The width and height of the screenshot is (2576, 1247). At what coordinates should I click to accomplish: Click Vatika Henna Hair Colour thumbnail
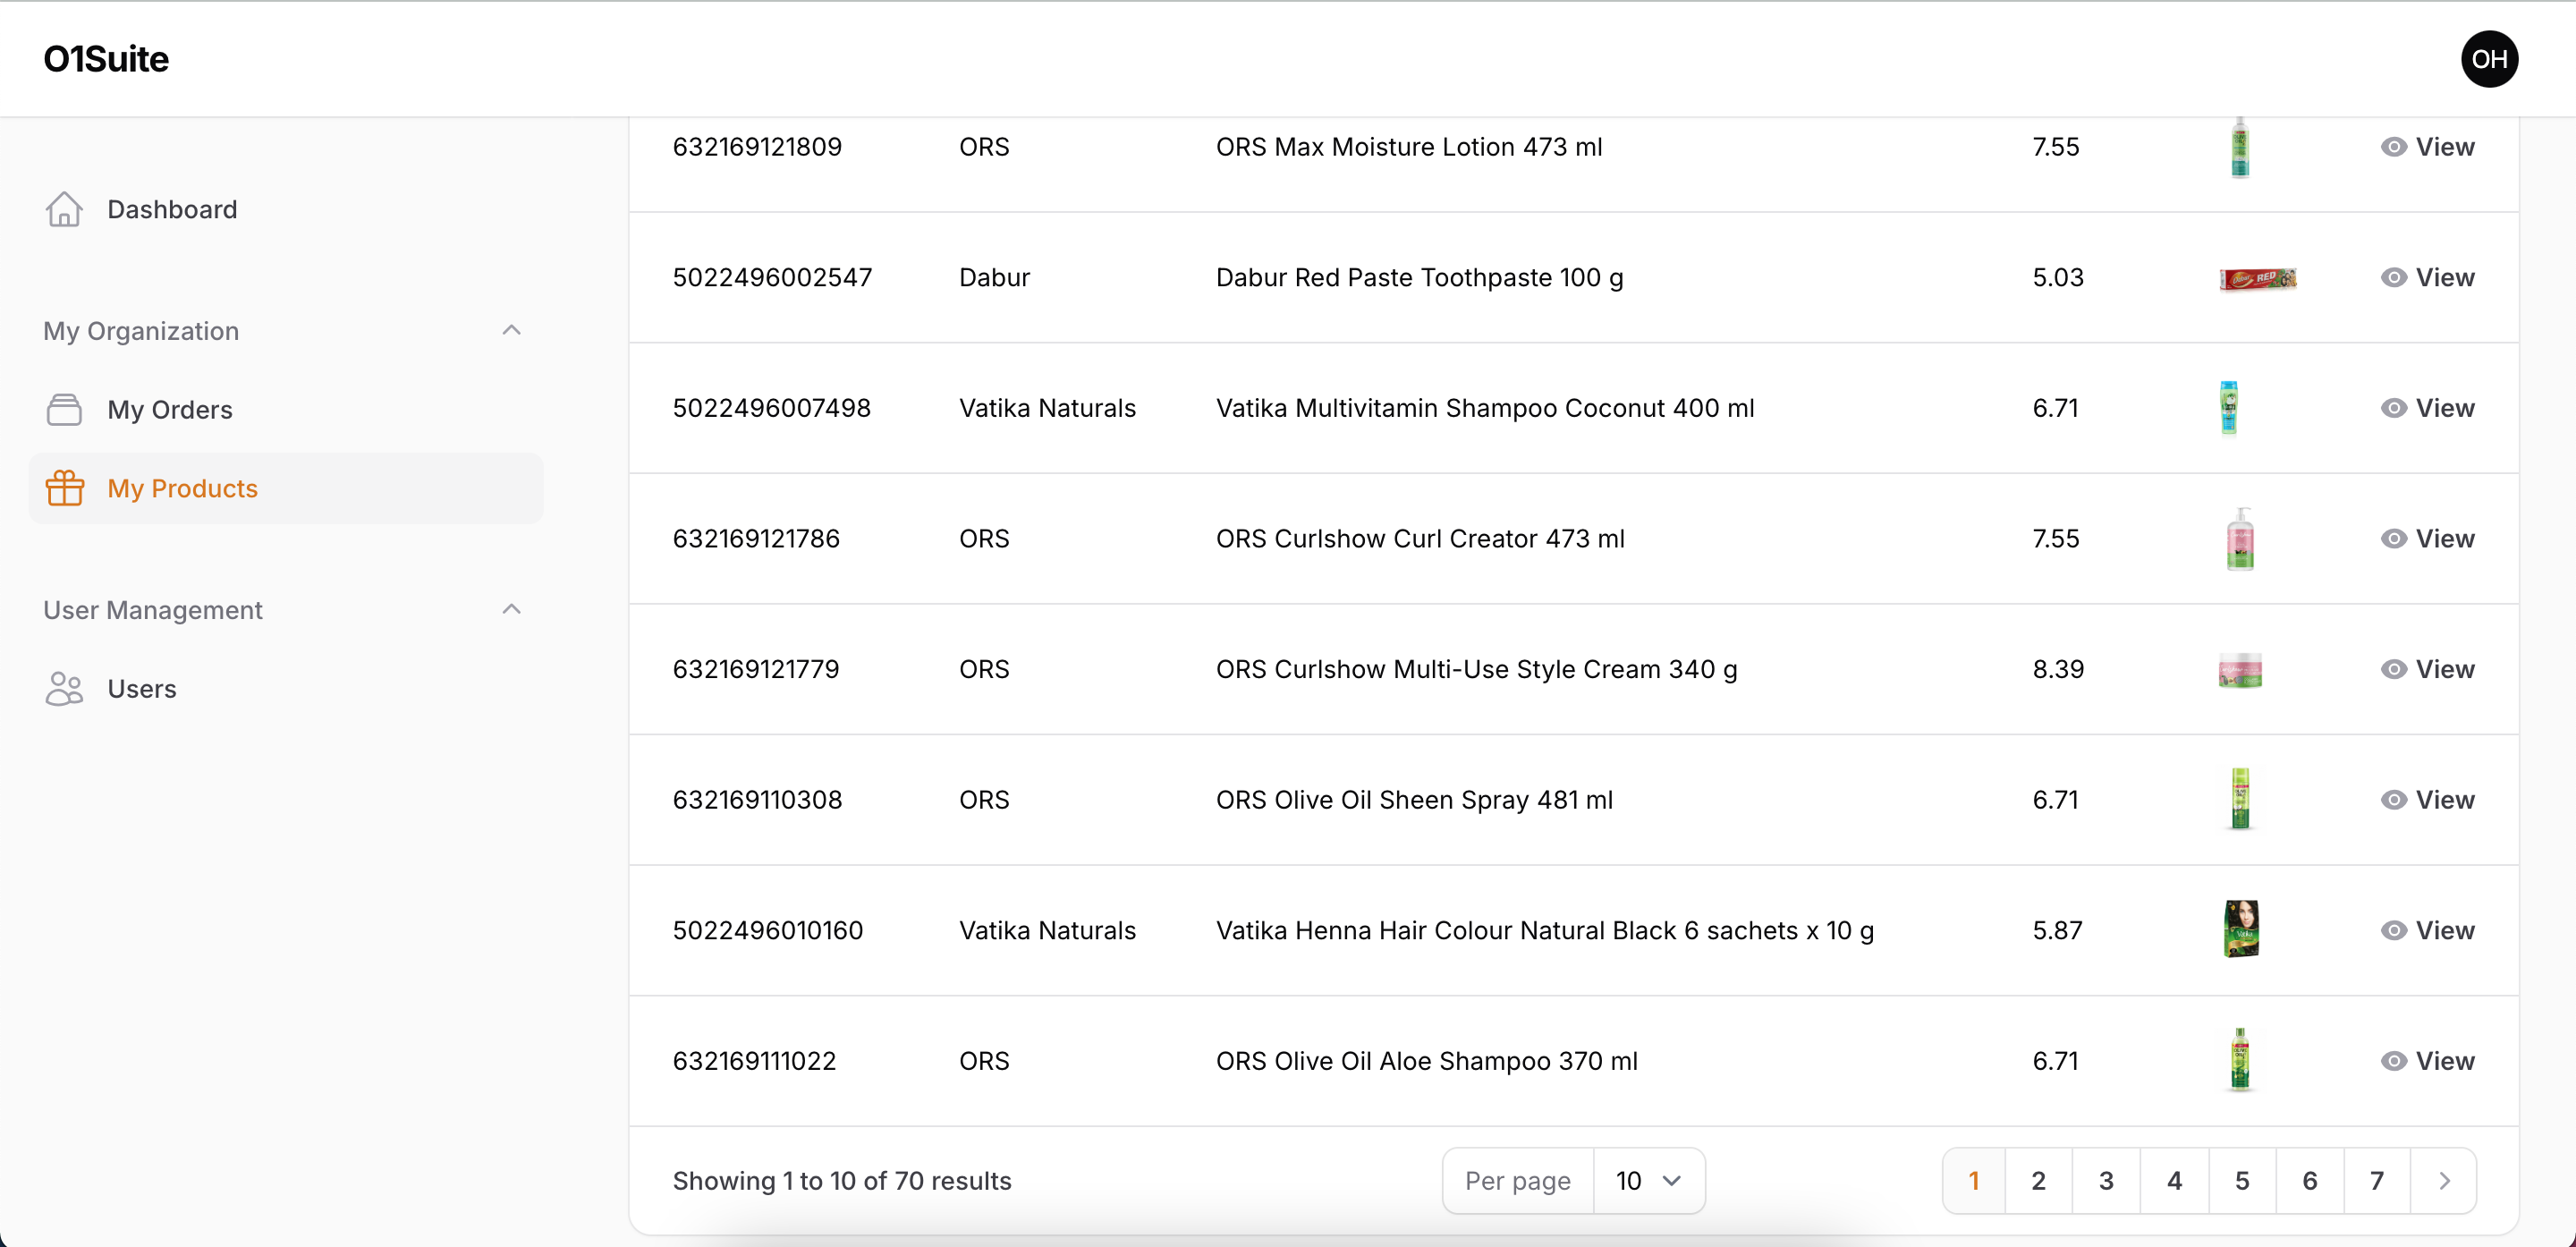click(2241, 929)
